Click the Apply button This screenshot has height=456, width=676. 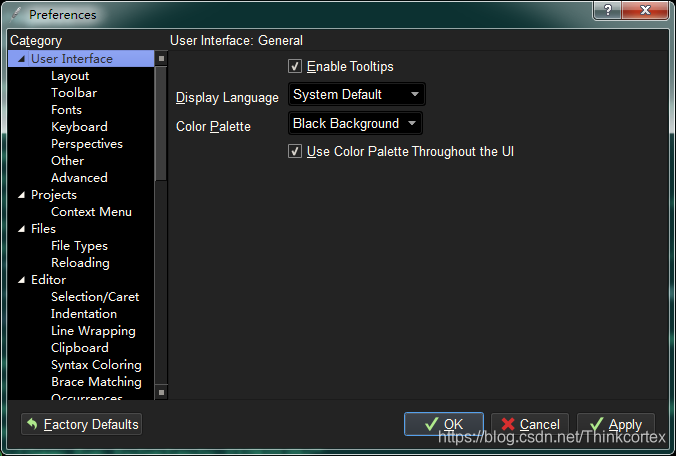(616, 424)
